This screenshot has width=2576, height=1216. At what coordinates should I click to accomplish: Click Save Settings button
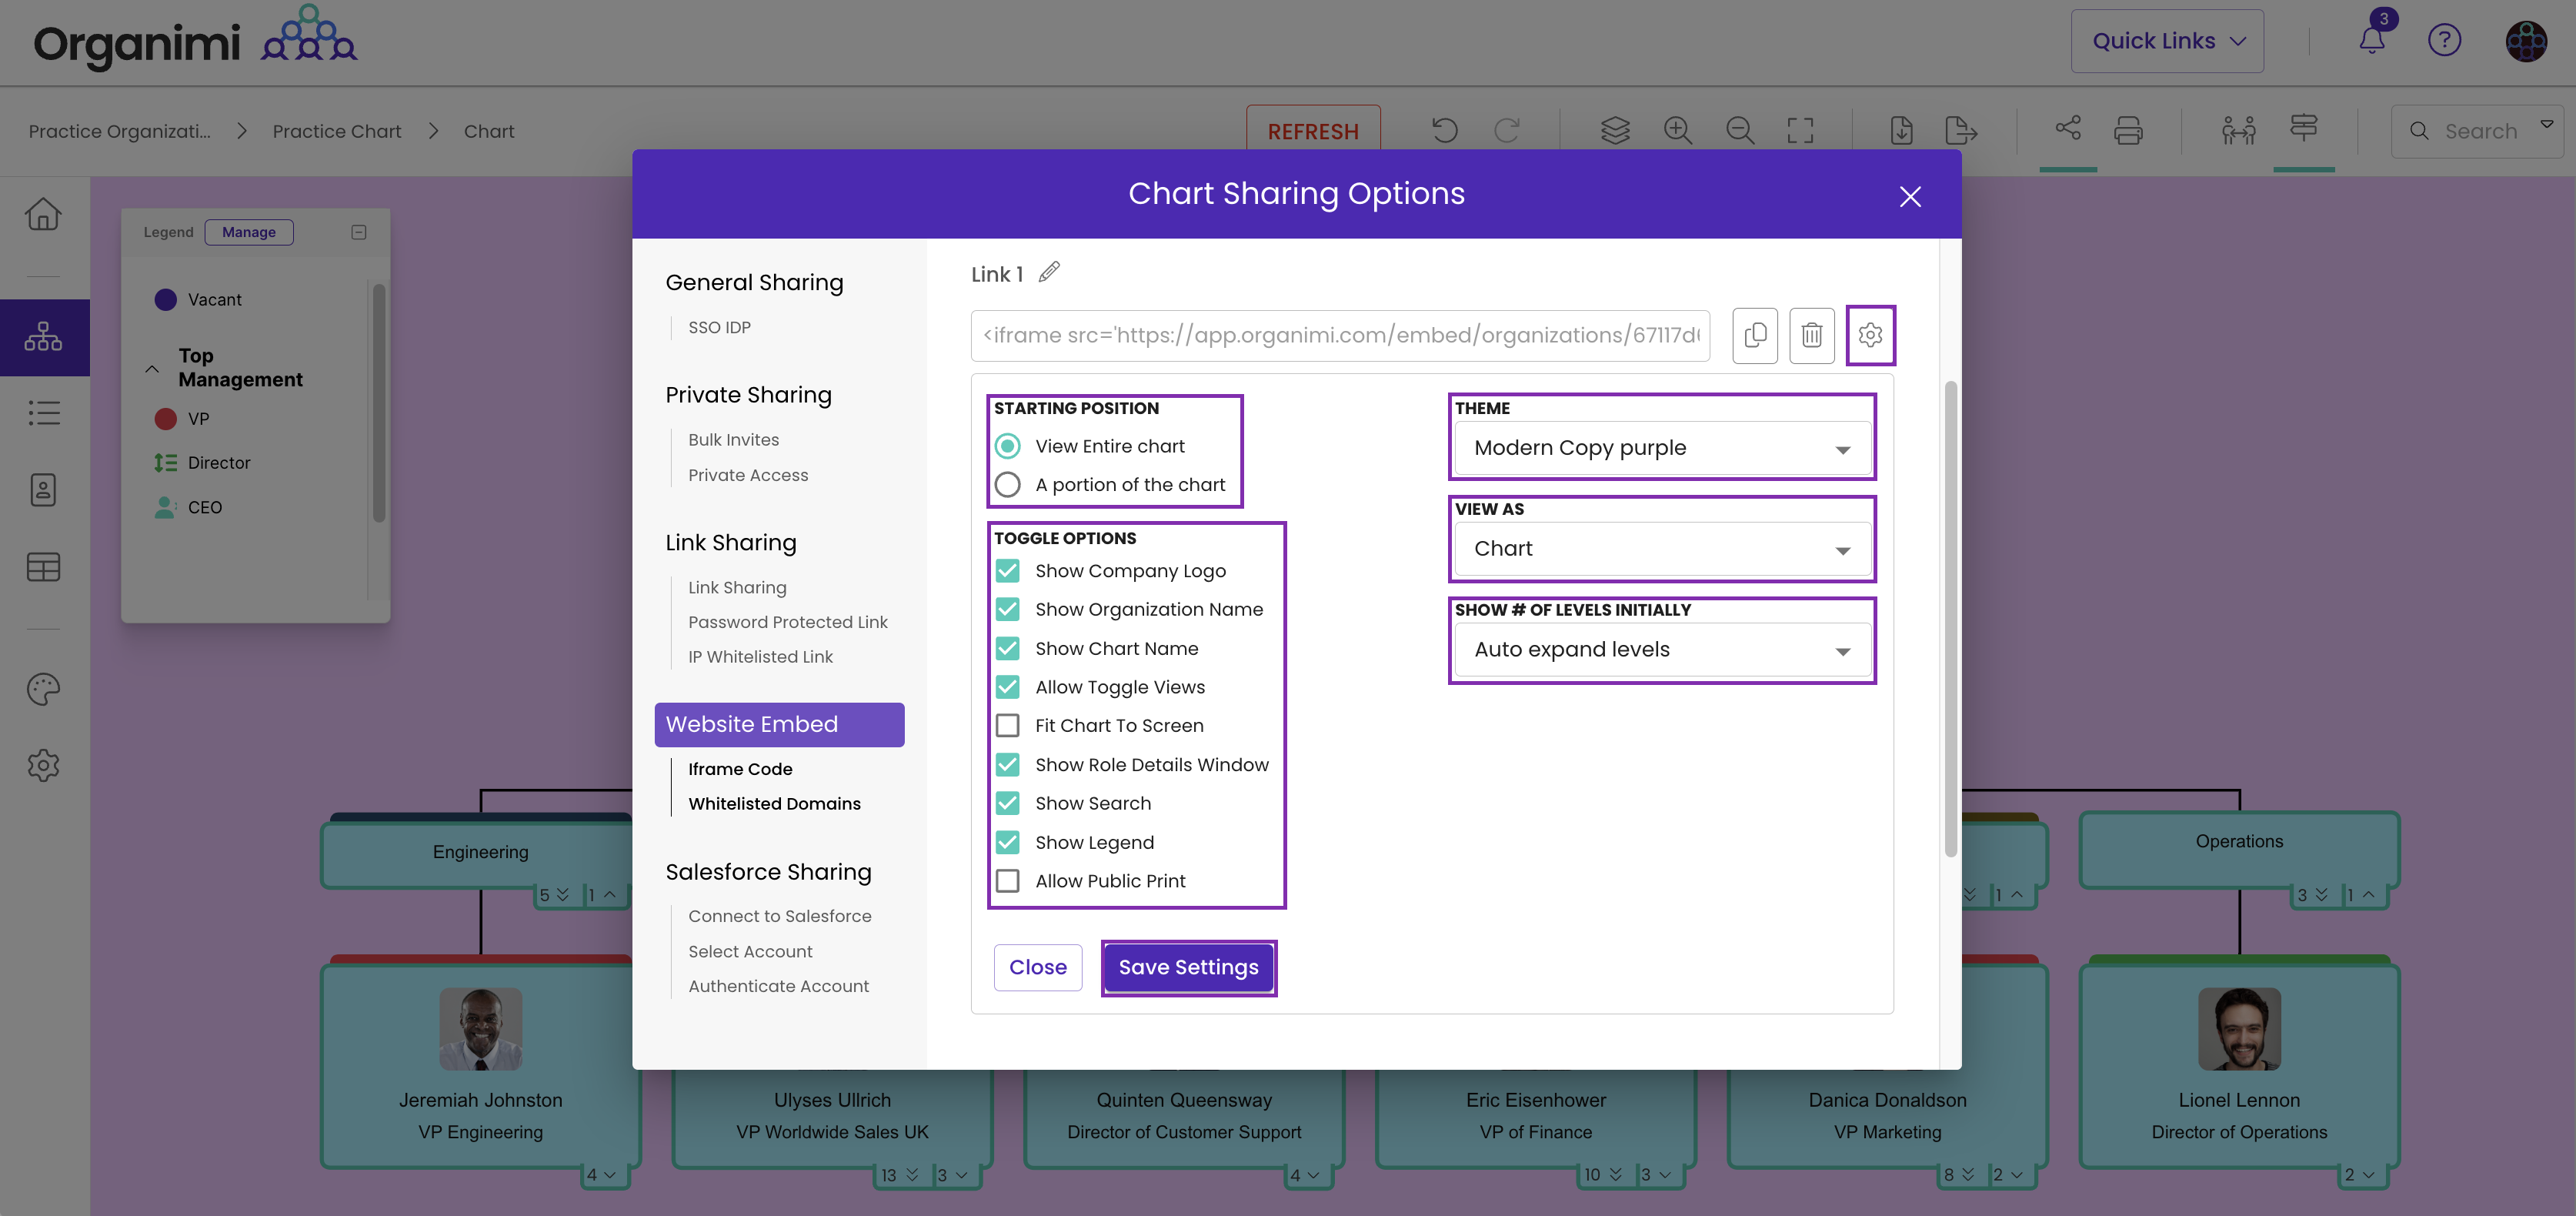click(x=1188, y=967)
